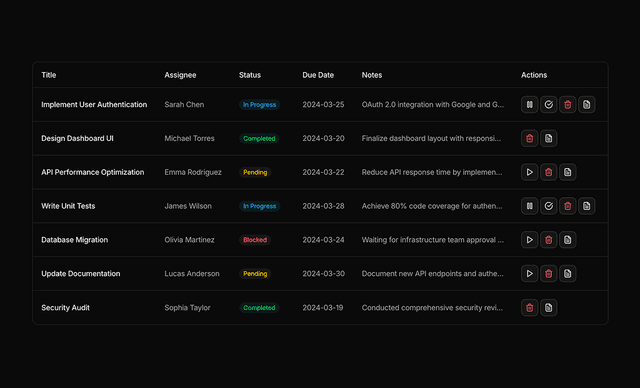Select the API Performance Optimization title
This screenshot has height=388, width=640.
[93, 172]
